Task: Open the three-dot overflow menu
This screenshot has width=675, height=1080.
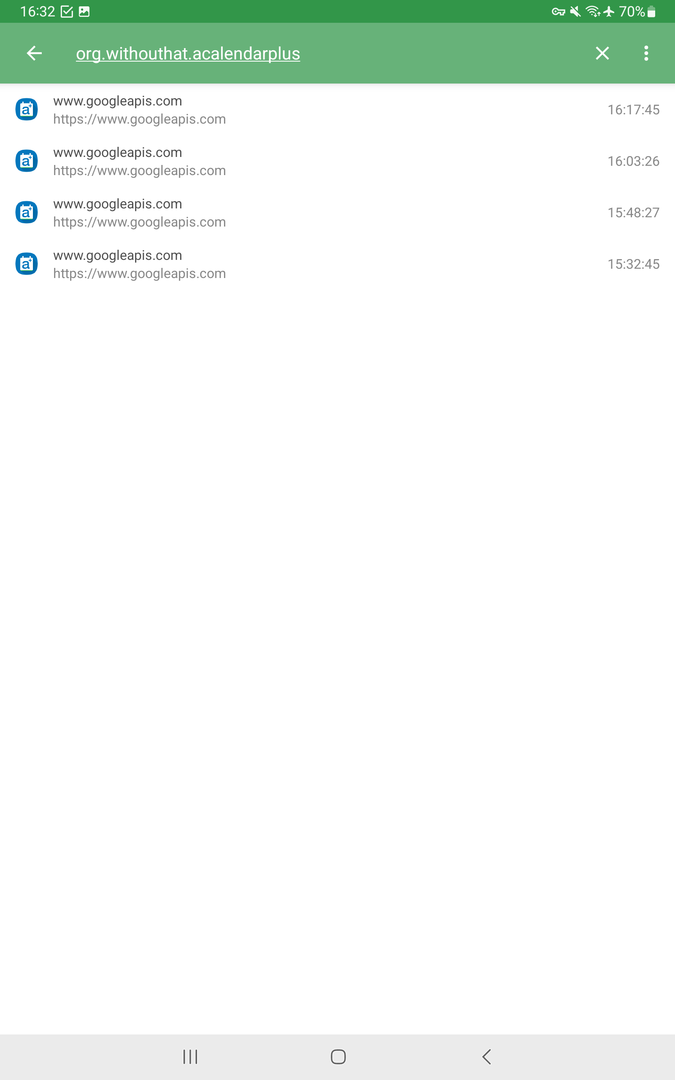Action: tap(645, 54)
